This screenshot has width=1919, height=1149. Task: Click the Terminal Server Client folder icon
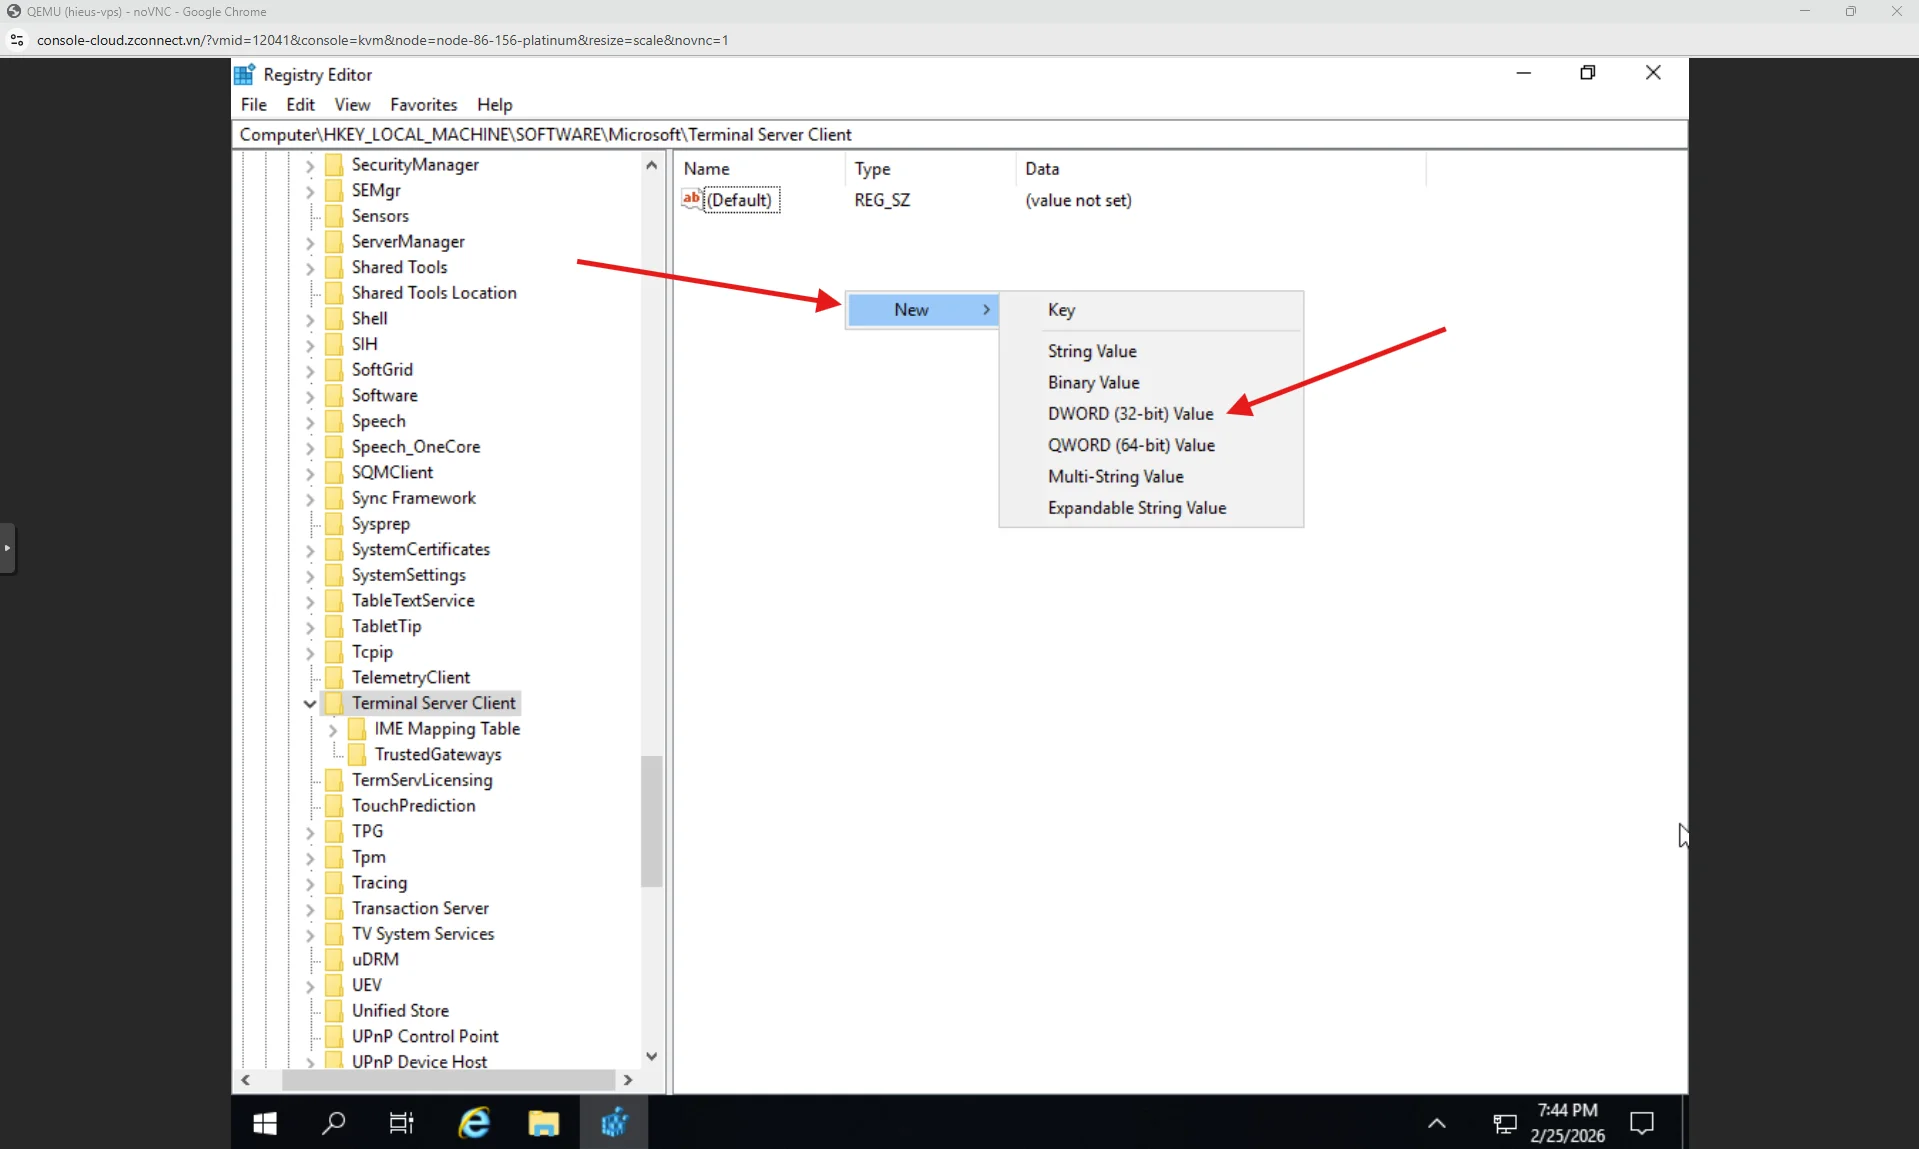coord(335,703)
